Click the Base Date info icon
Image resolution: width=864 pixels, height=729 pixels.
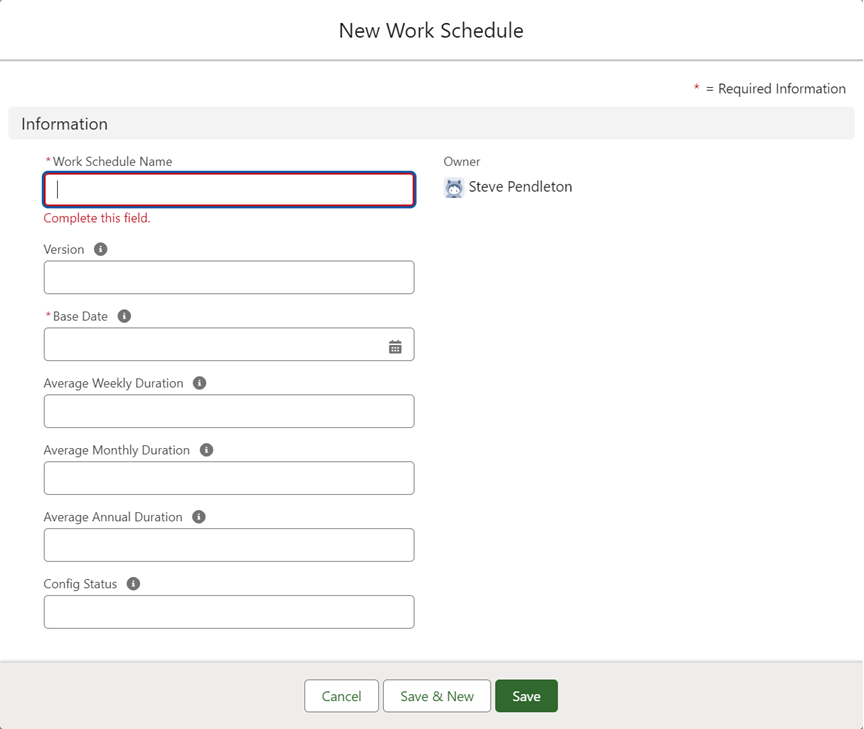click(x=124, y=316)
